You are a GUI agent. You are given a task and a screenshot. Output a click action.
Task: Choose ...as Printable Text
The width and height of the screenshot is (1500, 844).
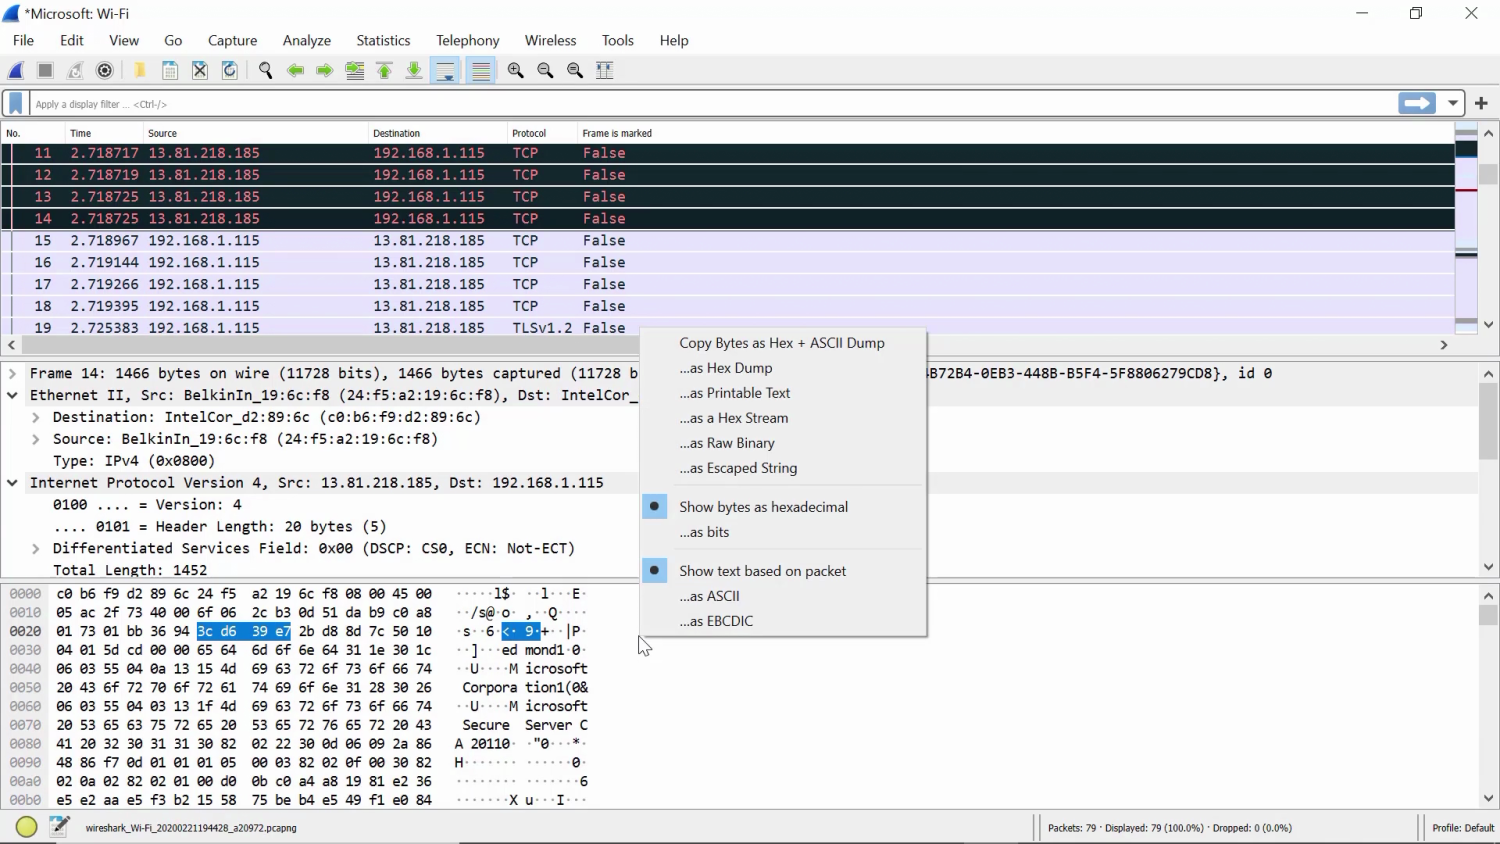[782, 393]
